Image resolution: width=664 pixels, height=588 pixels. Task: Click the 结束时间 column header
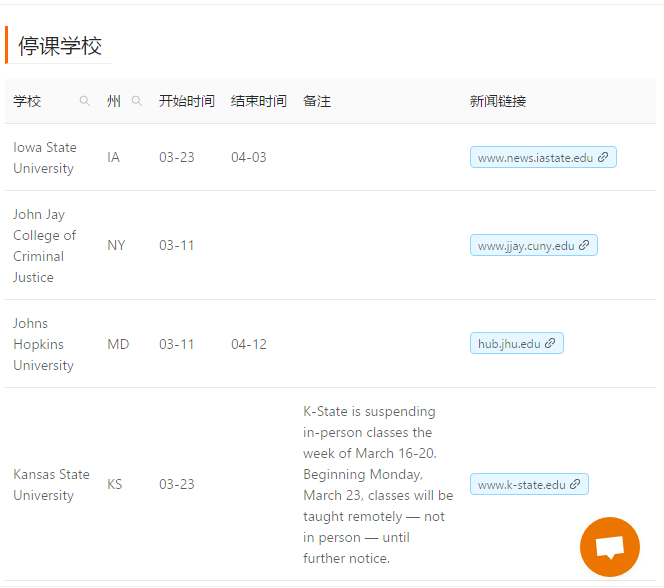(x=259, y=101)
